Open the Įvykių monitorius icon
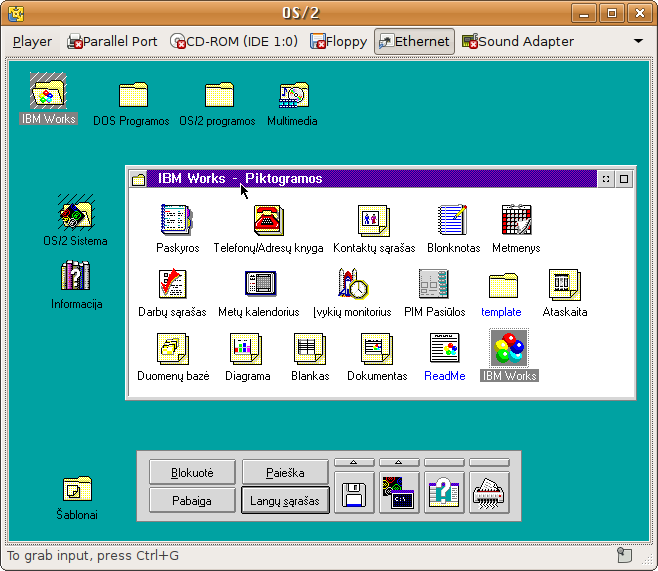658x571 pixels. [352, 283]
